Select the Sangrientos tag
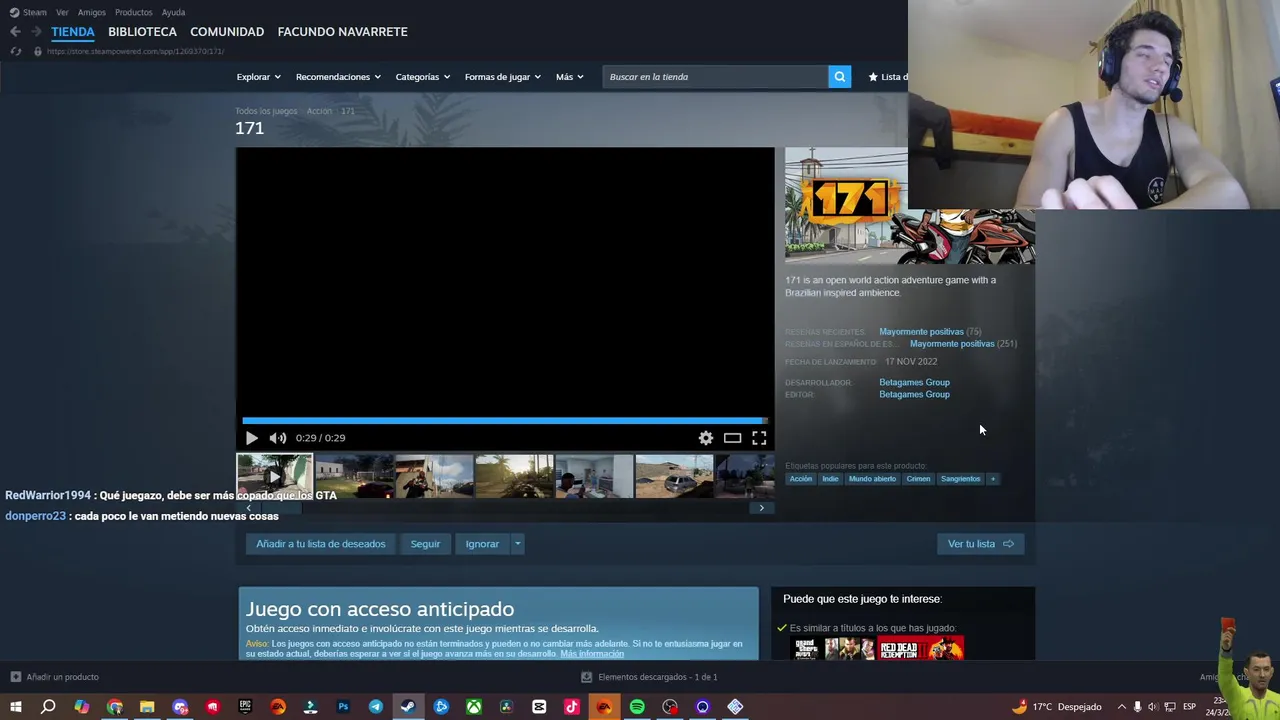The width and height of the screenshot is (1280, 720). pos(960,479)
